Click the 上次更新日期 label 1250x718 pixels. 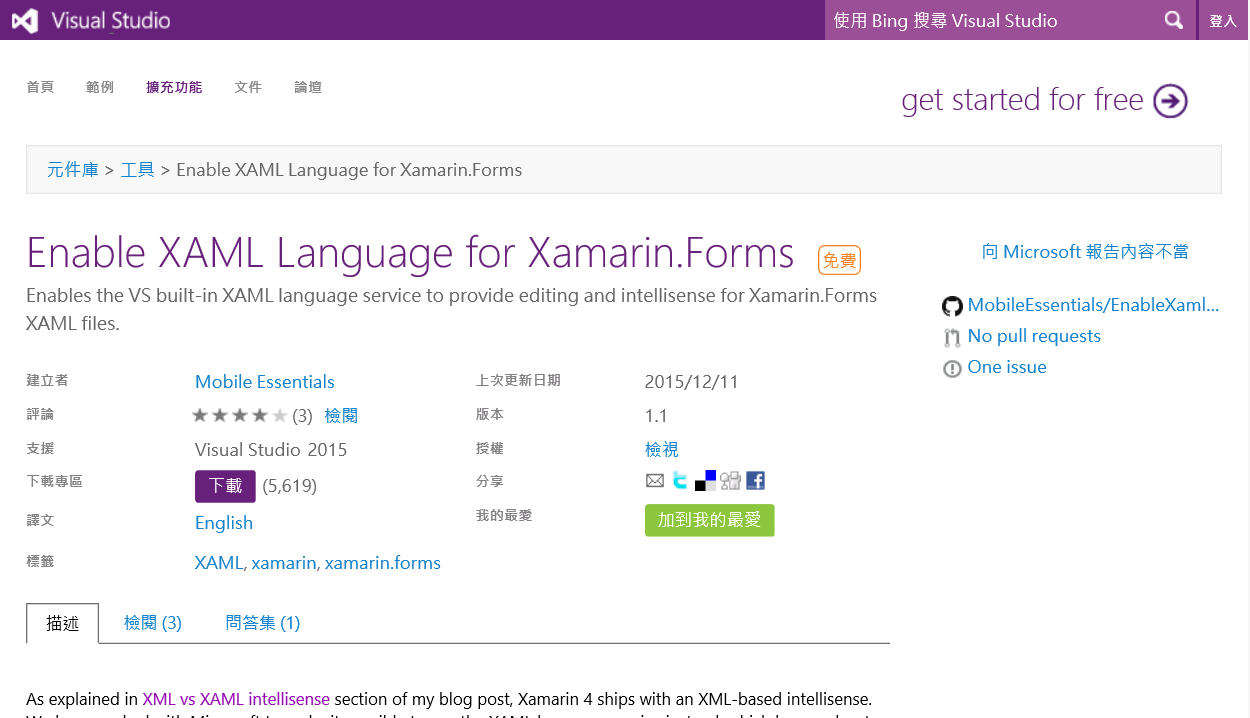pos(518,380)
